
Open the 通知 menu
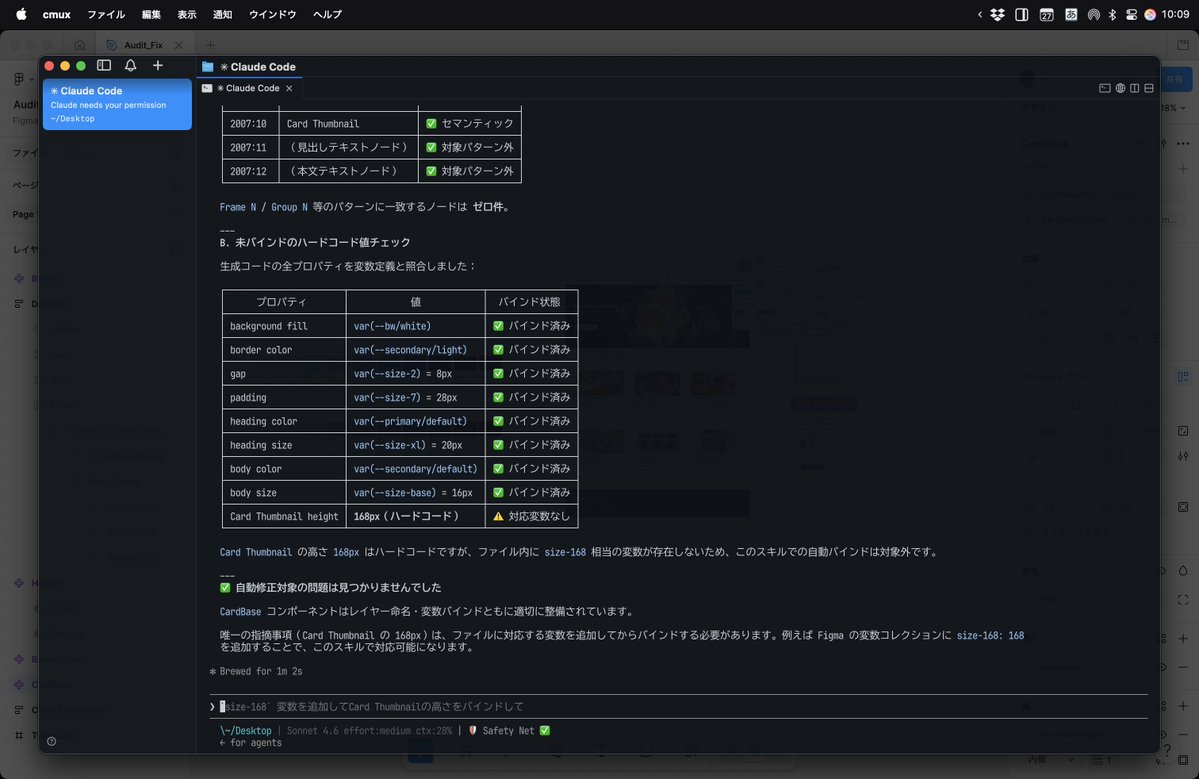tap(223, 15)
